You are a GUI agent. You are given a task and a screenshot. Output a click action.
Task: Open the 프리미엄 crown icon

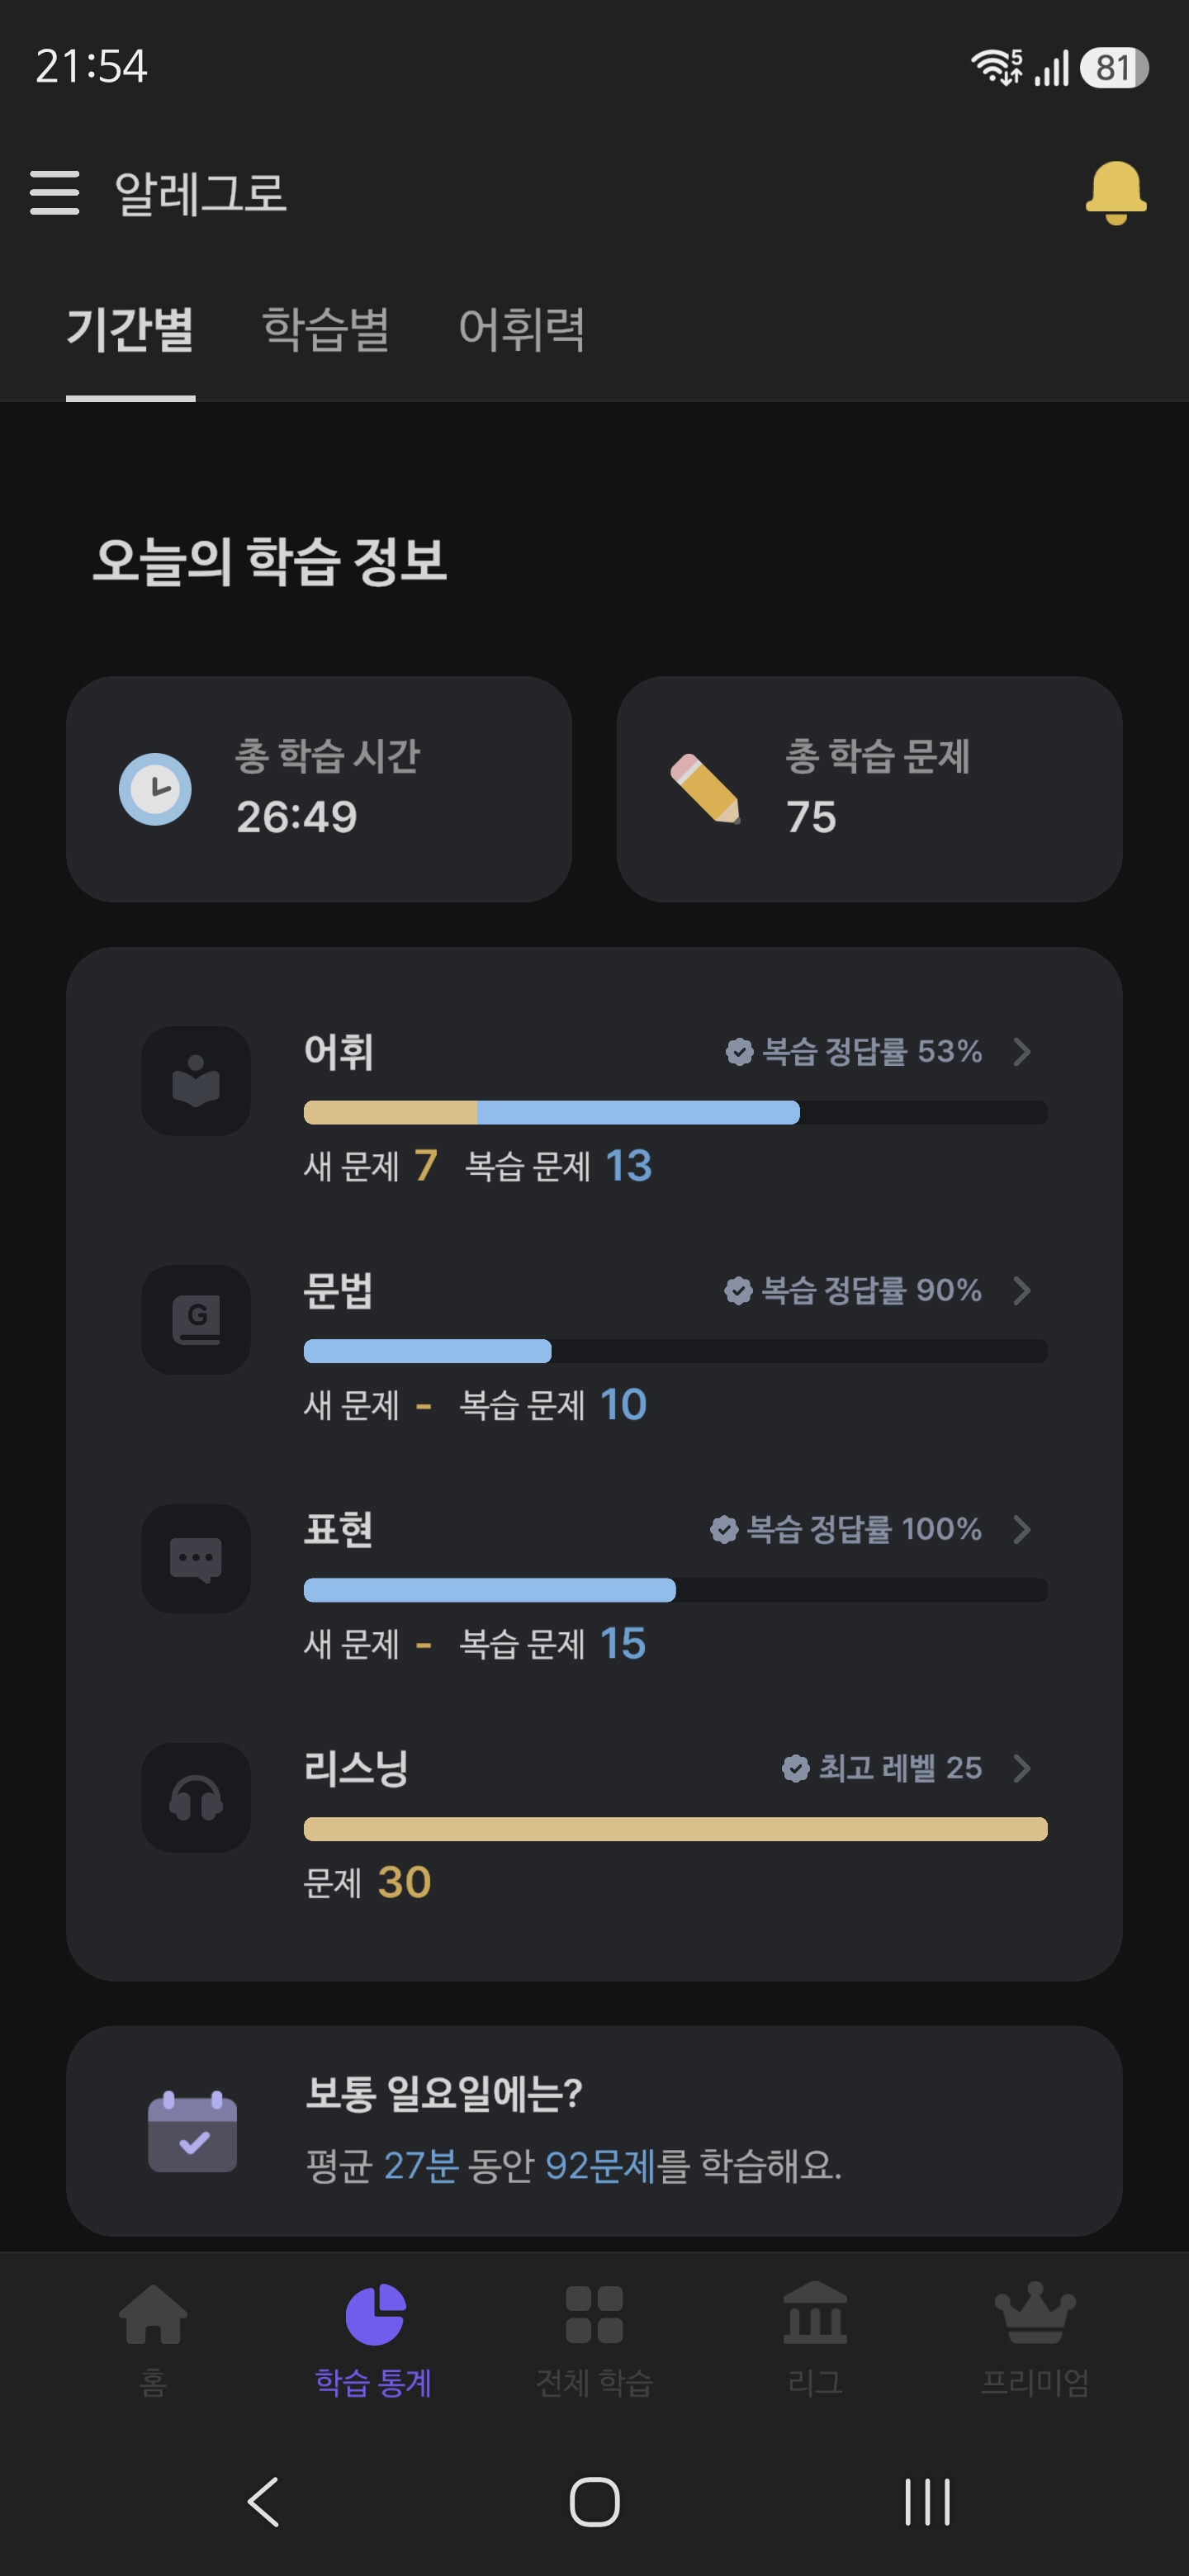pyautogui.click(x=1035, y=2313)
